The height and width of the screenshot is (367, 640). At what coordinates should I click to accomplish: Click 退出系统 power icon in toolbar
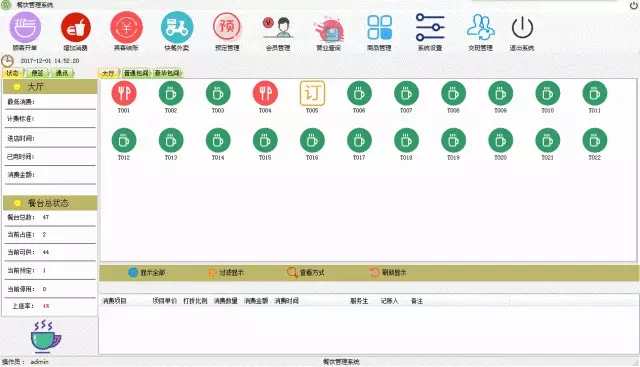[522, 28]
